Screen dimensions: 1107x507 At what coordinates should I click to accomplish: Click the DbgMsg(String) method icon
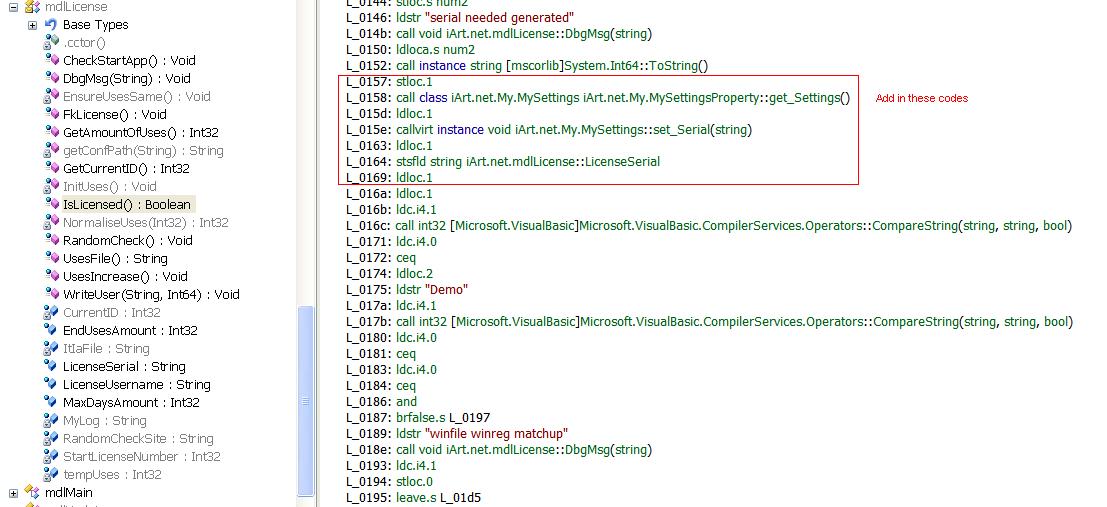pos(52,78)
